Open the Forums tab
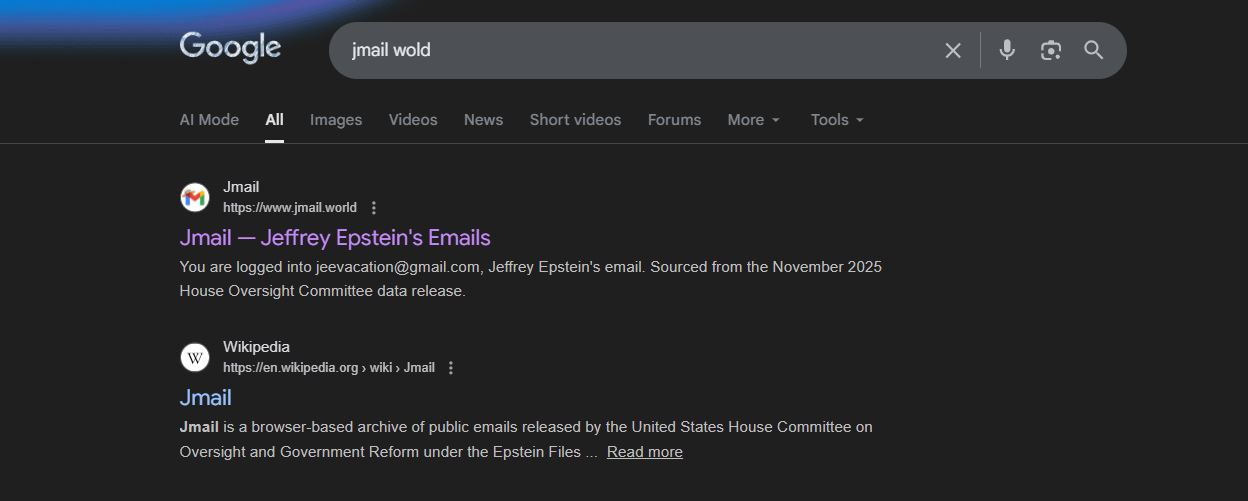 [x=674, y=120]
